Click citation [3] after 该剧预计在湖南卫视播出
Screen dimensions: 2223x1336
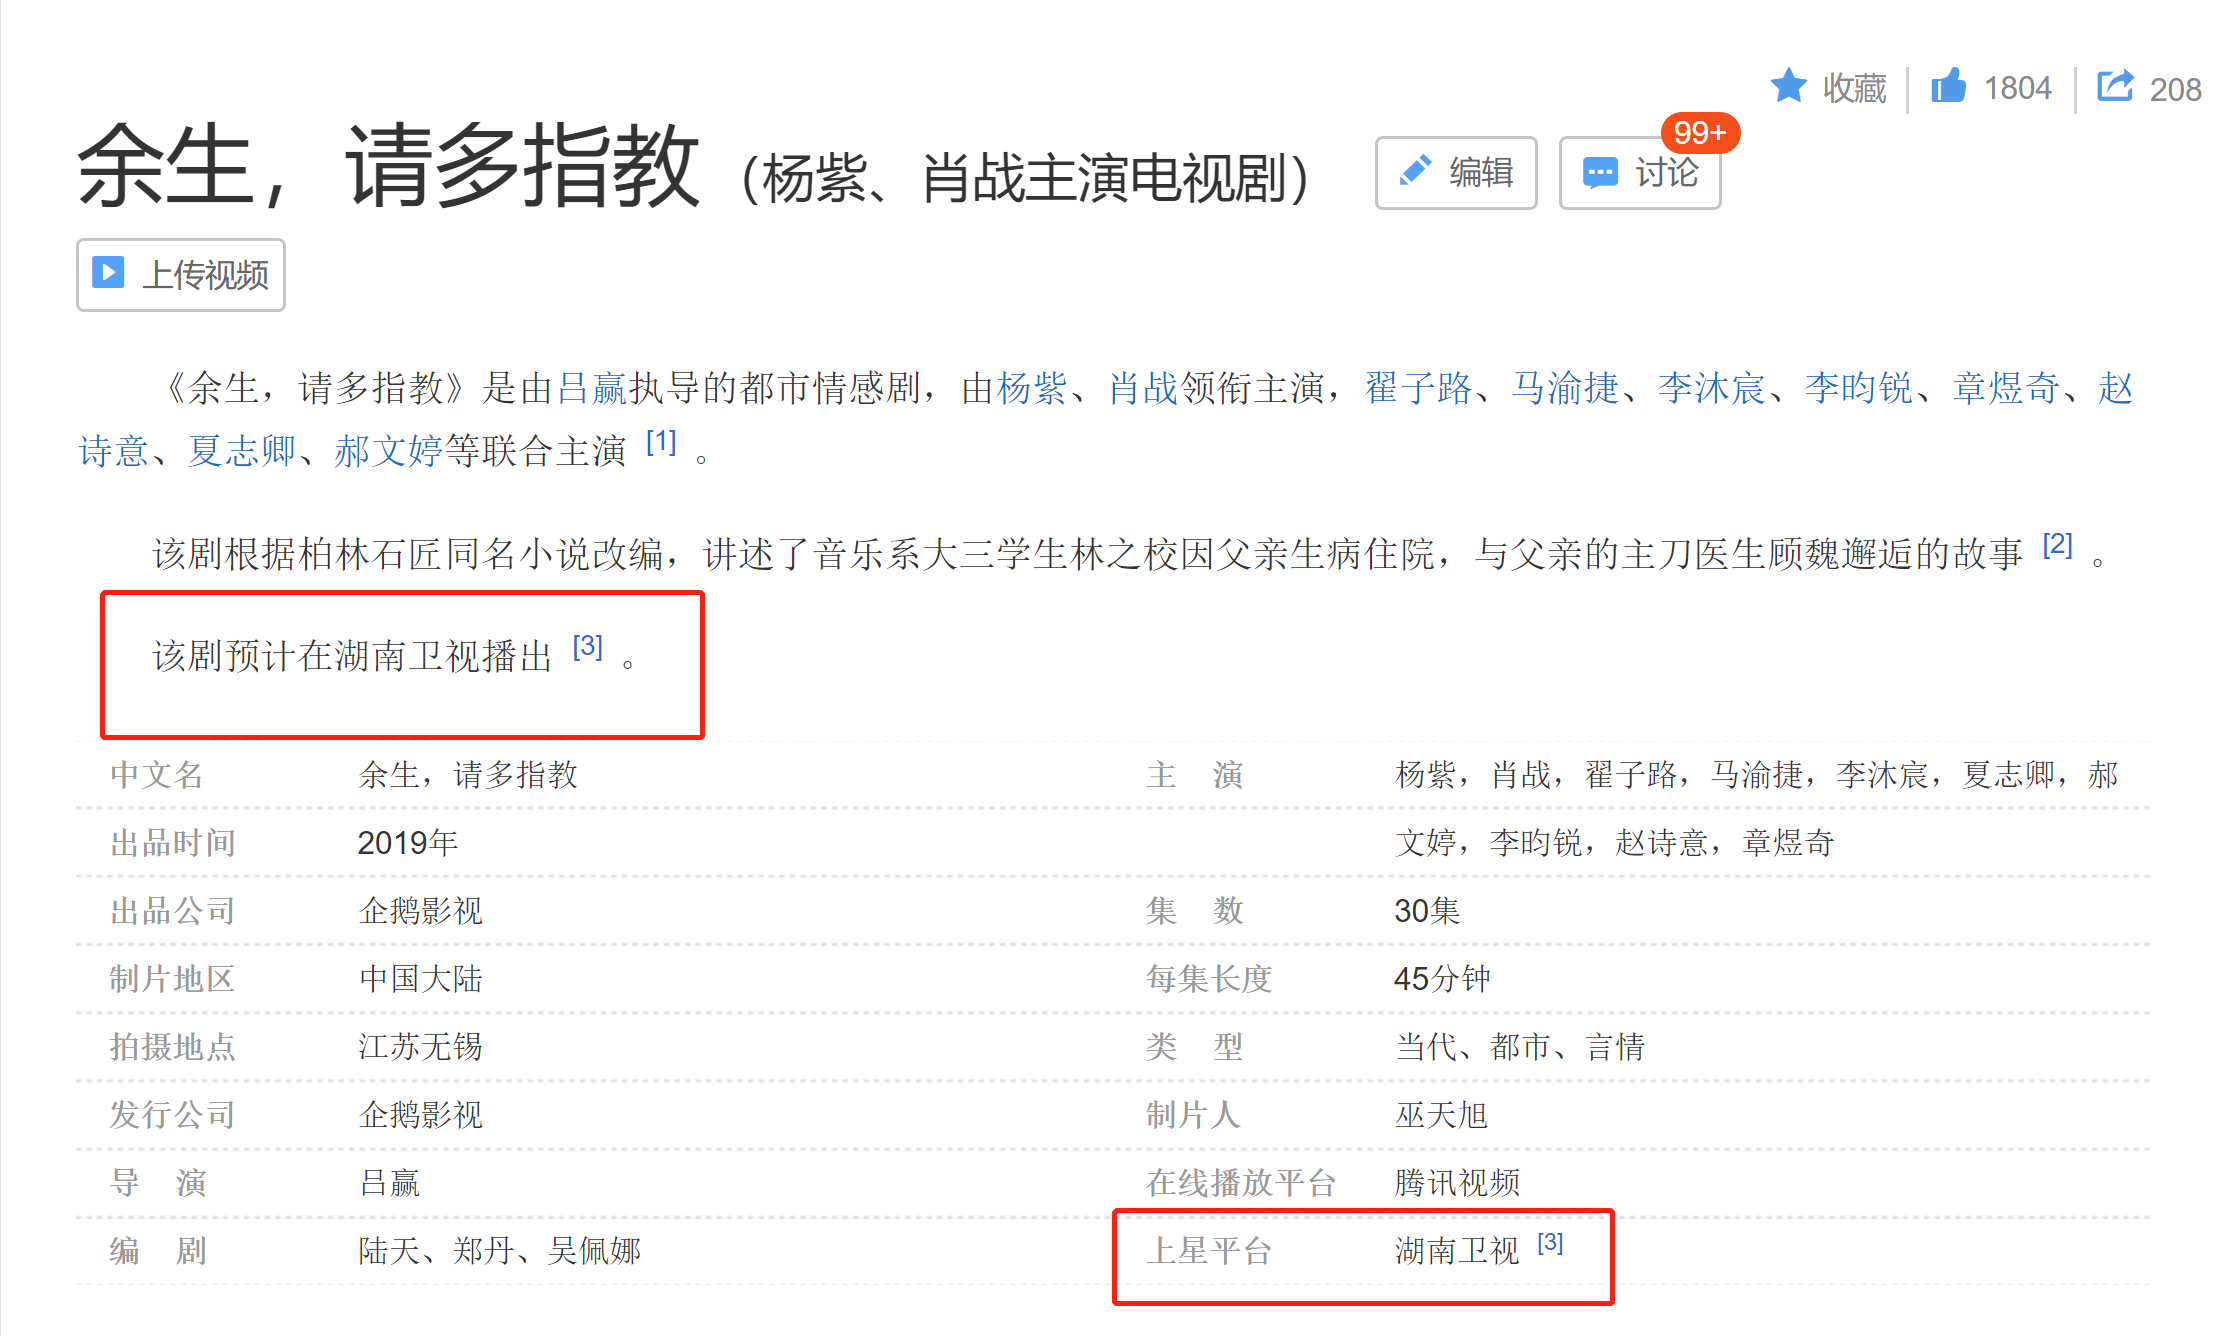(587, 647)
